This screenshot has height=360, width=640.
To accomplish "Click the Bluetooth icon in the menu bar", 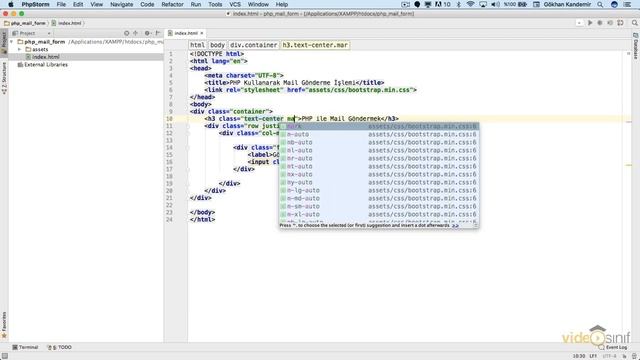I will coord(458,4).
